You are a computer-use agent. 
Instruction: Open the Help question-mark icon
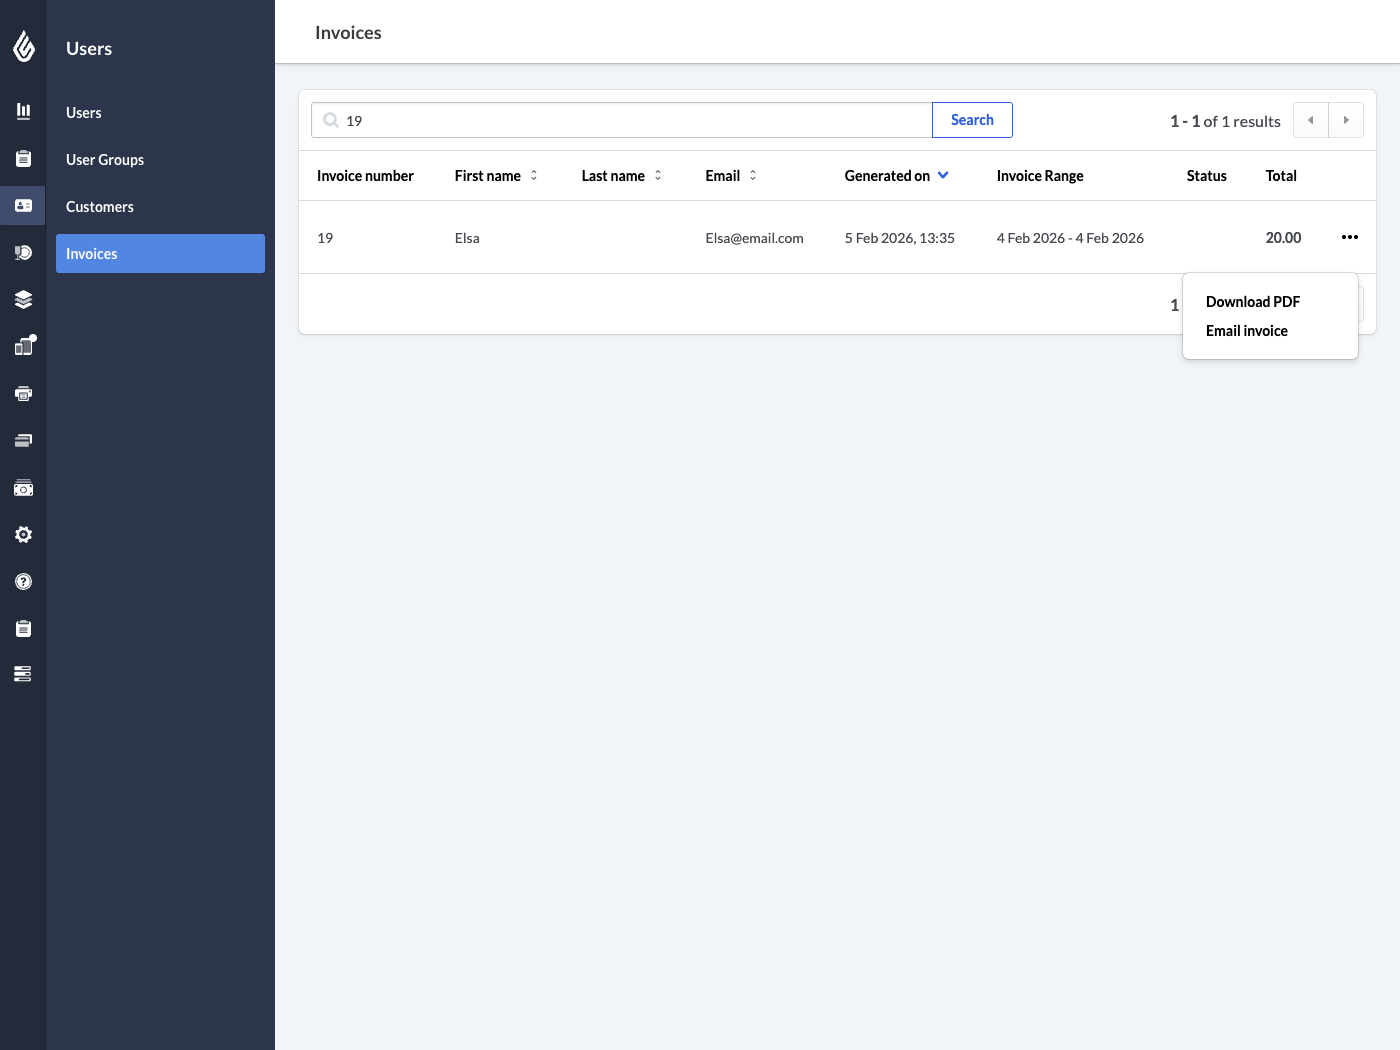coord(23,581)
